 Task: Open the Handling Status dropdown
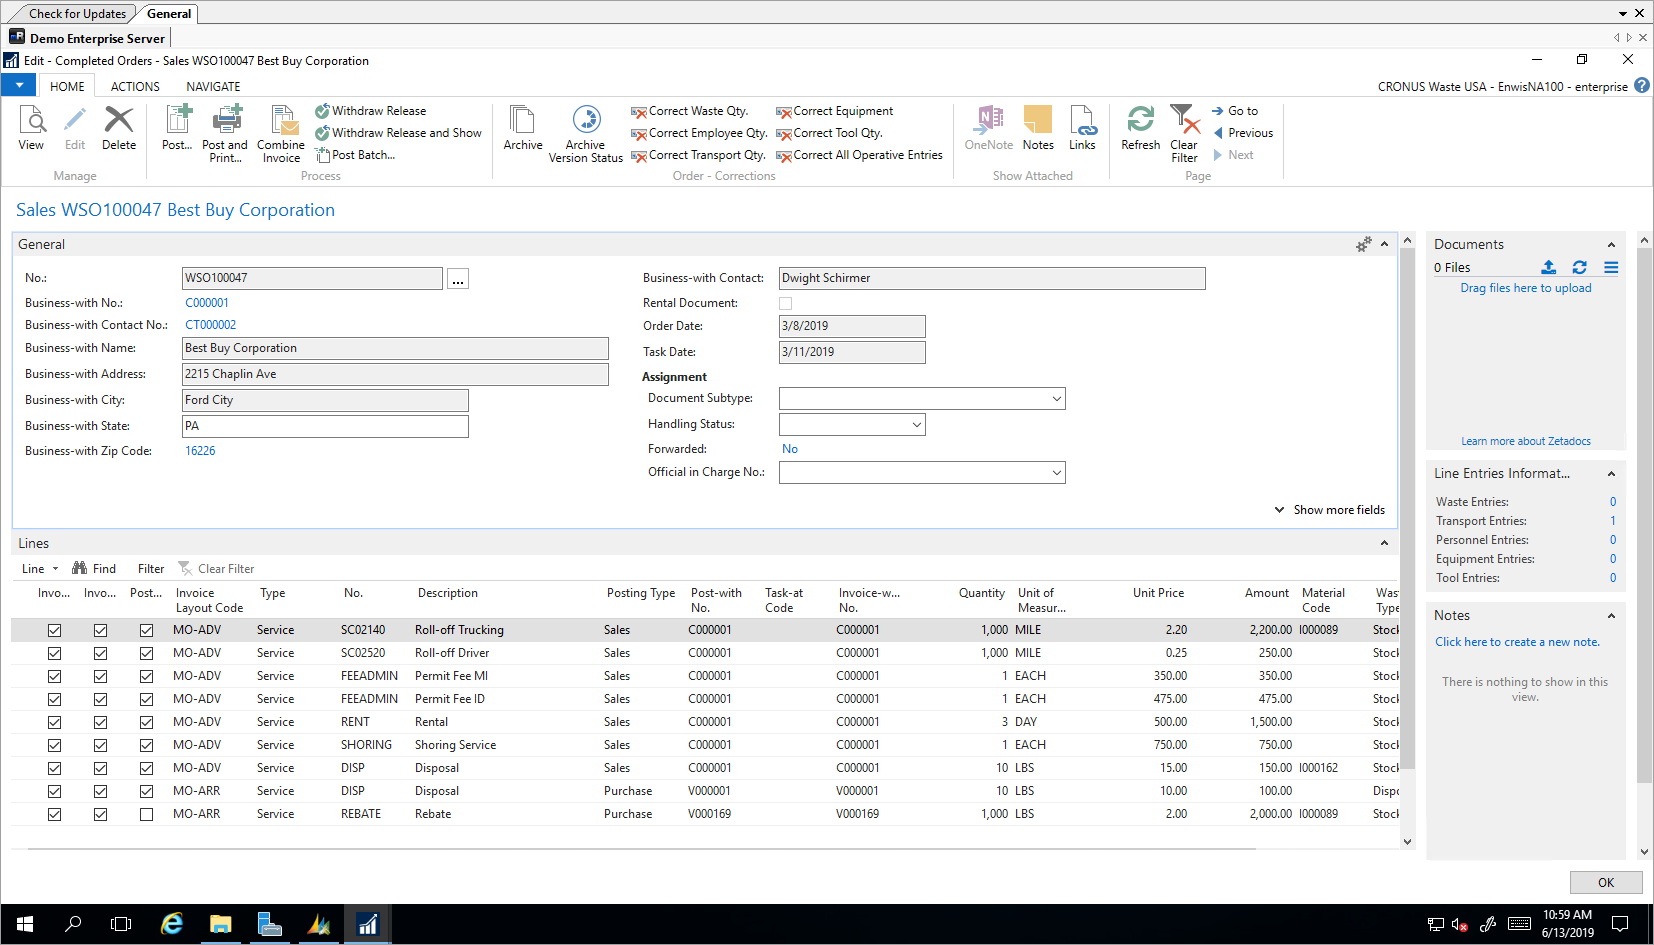click(x=916, y=424)
